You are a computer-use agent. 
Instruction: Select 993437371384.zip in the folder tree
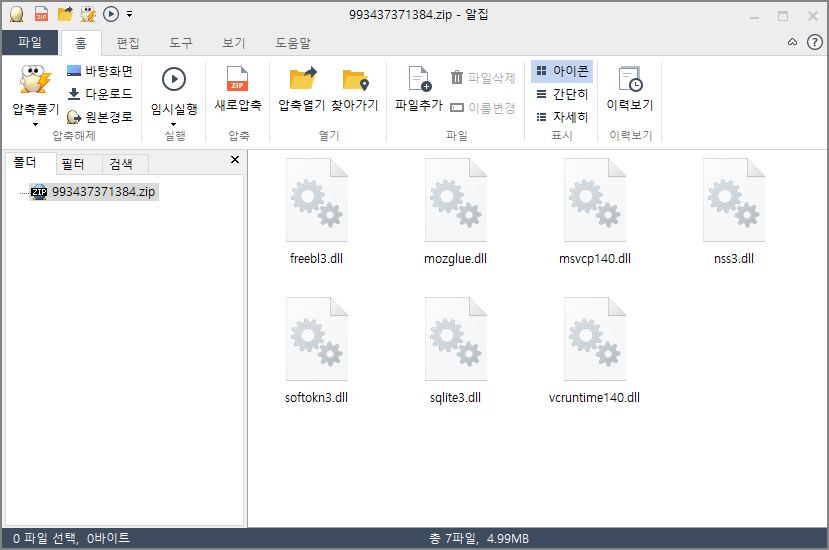pyautogui.click(x=94, y=191)
